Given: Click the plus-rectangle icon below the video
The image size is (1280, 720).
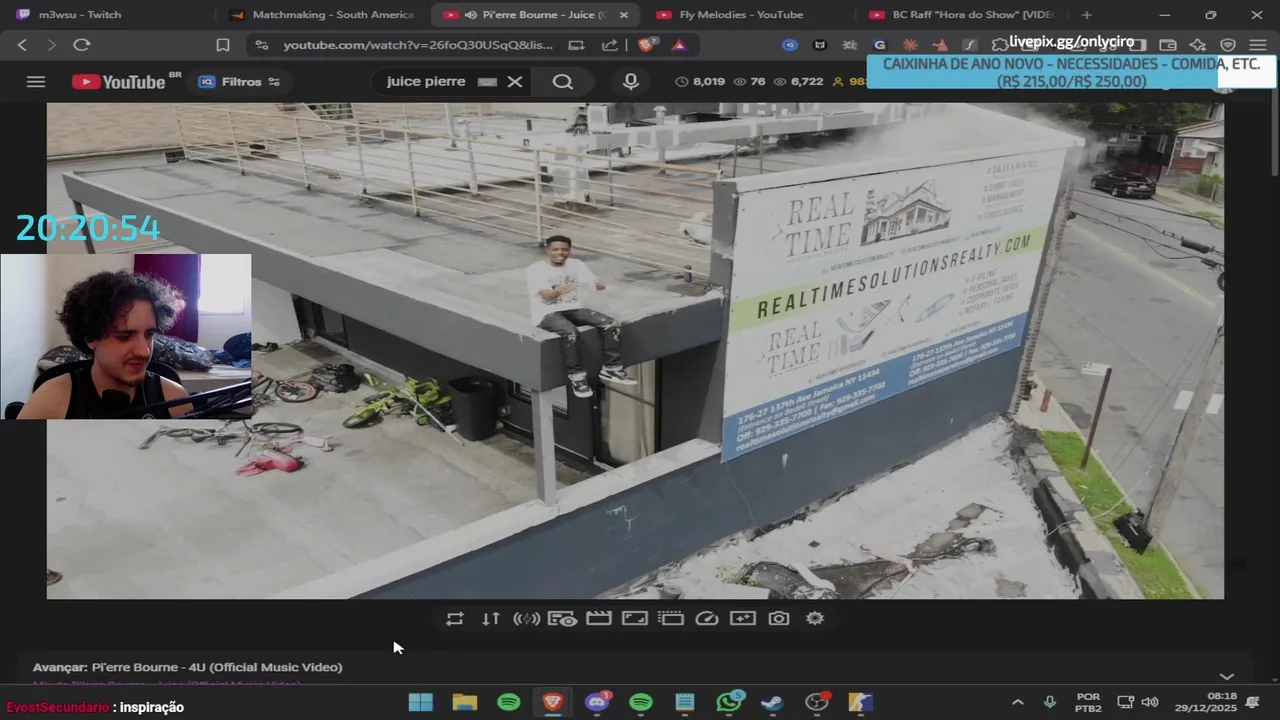Looking at the screenshot, I should (x=743, y=619).
